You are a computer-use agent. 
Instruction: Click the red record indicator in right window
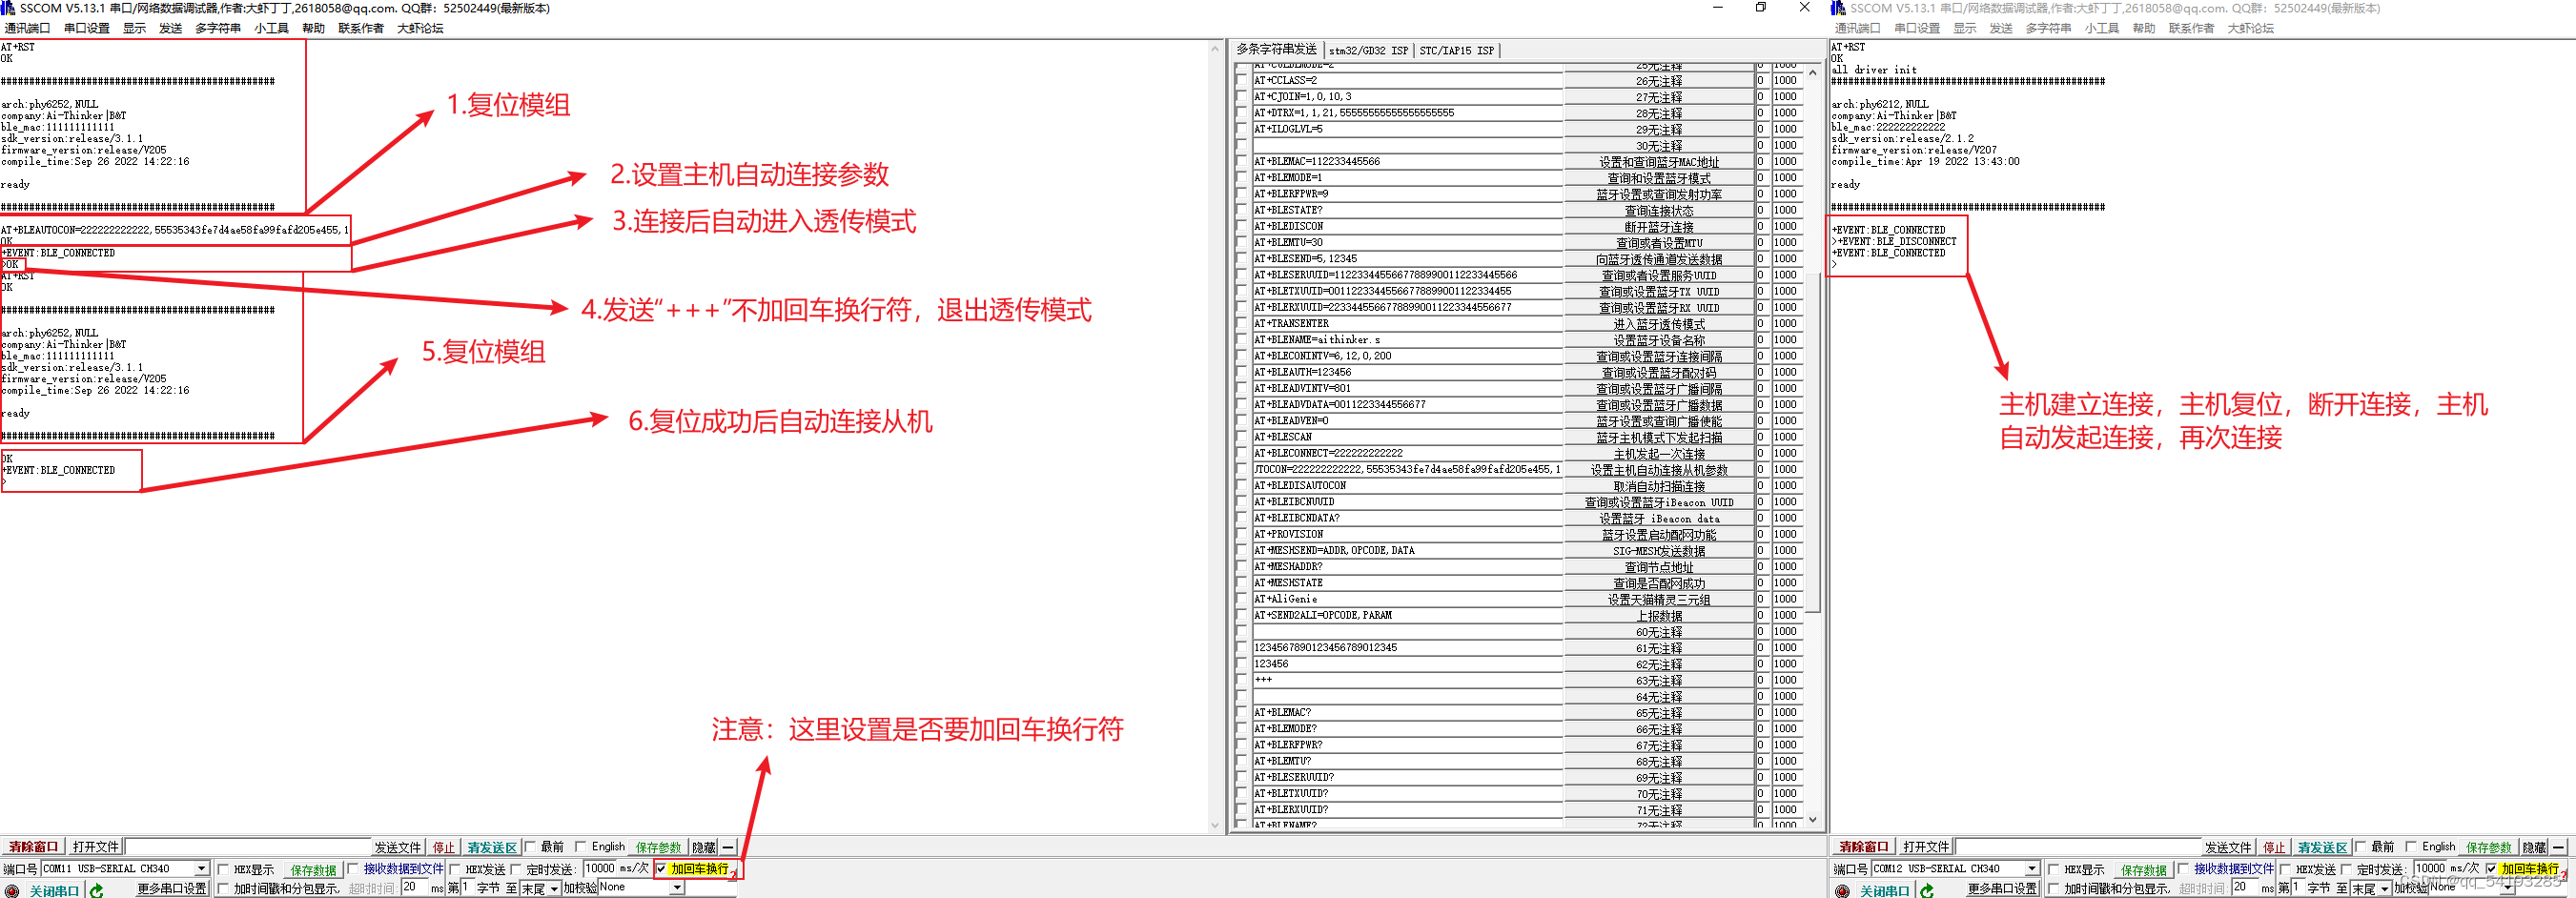pyautogui.click(x=1842, y=890)
